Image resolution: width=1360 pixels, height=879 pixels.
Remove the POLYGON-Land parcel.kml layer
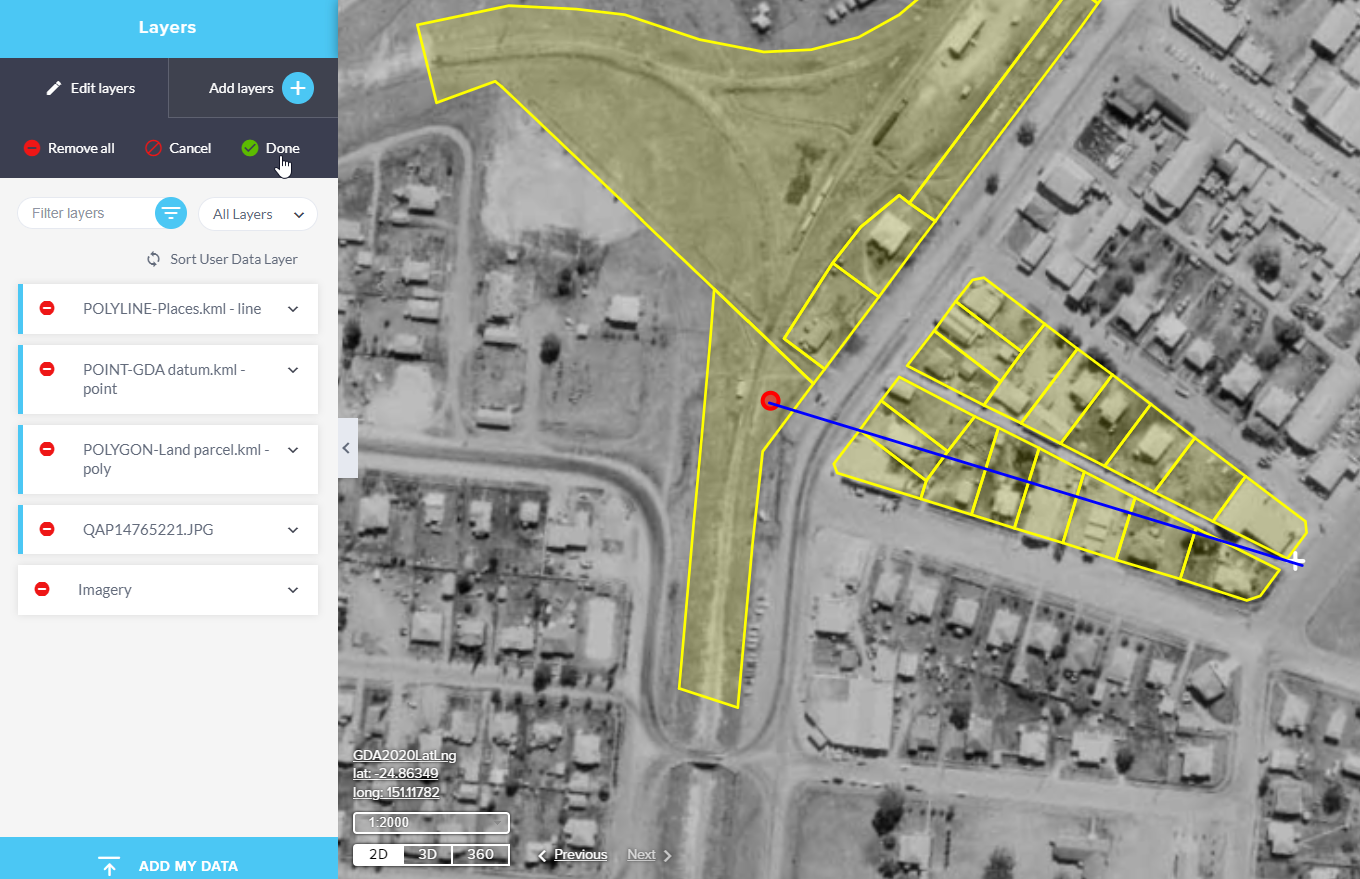47,450
